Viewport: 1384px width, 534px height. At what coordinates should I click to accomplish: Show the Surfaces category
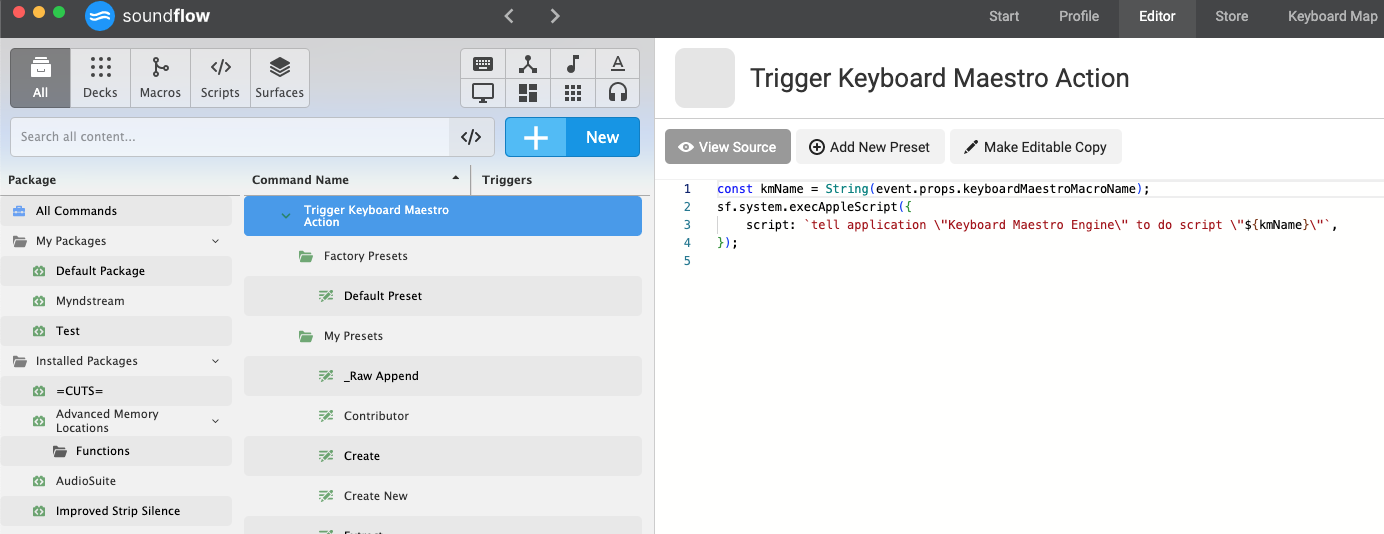(x=280, y=78)
